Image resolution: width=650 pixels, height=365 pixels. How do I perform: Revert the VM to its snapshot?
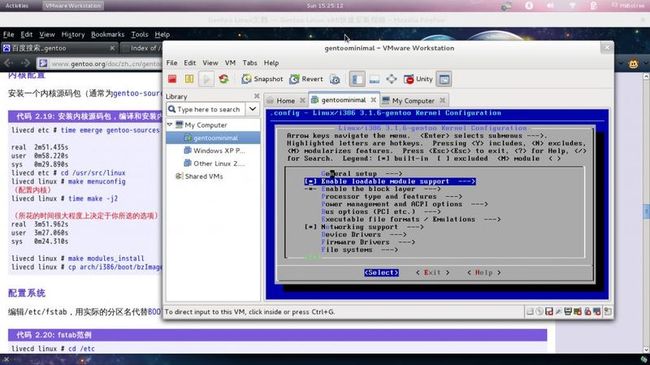(x=306, y=79)
